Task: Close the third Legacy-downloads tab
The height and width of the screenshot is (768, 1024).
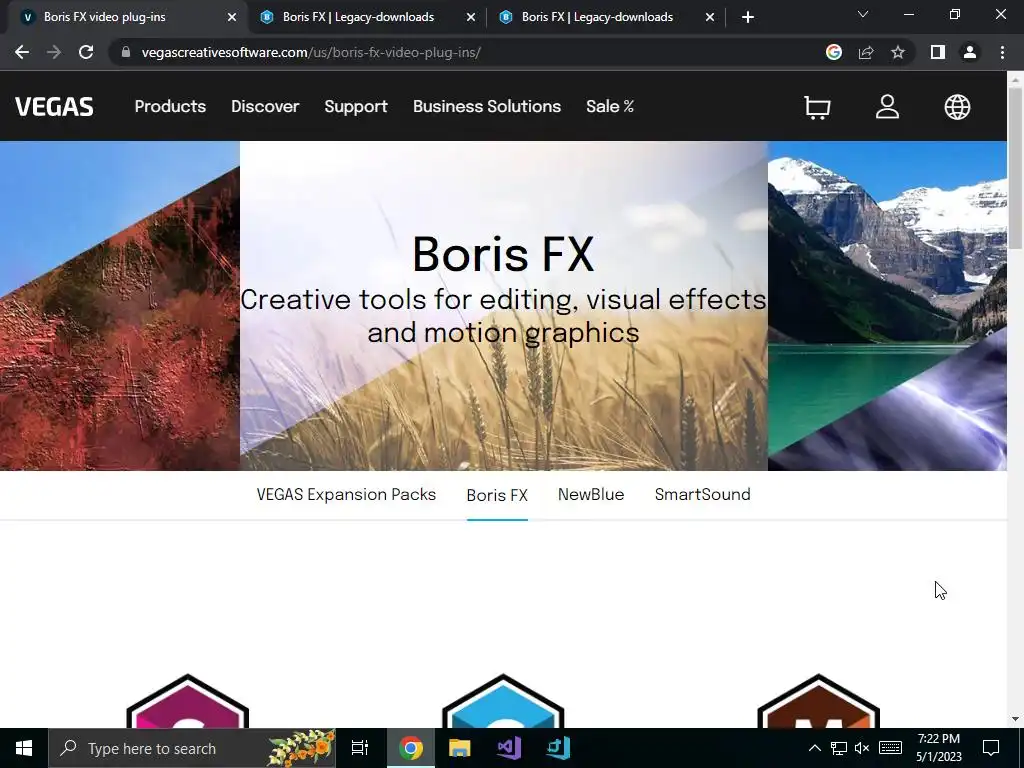Action: [x=710, y=17]
